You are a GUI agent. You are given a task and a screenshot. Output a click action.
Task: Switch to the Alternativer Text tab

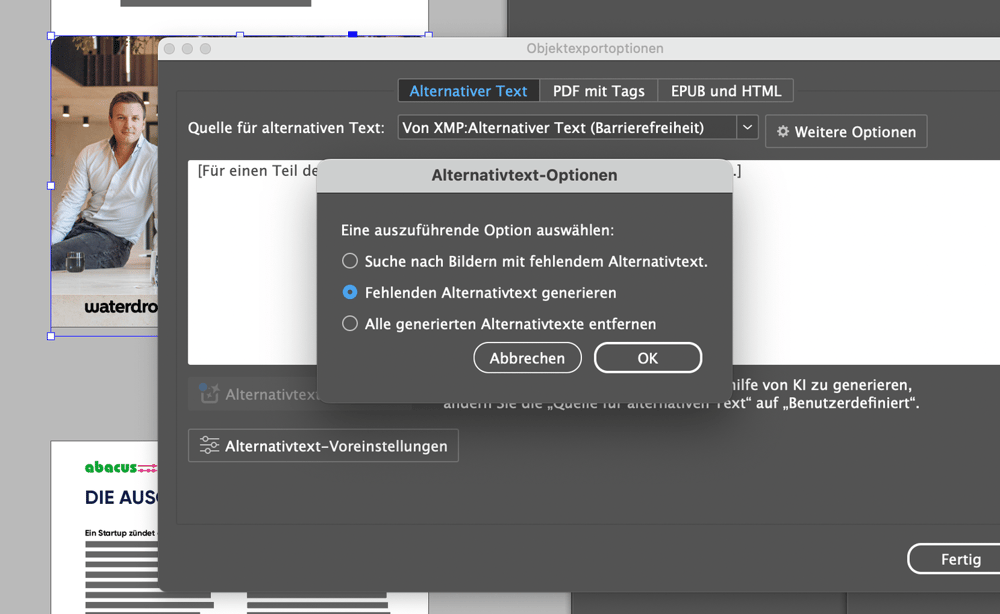[x=468, y=91]
